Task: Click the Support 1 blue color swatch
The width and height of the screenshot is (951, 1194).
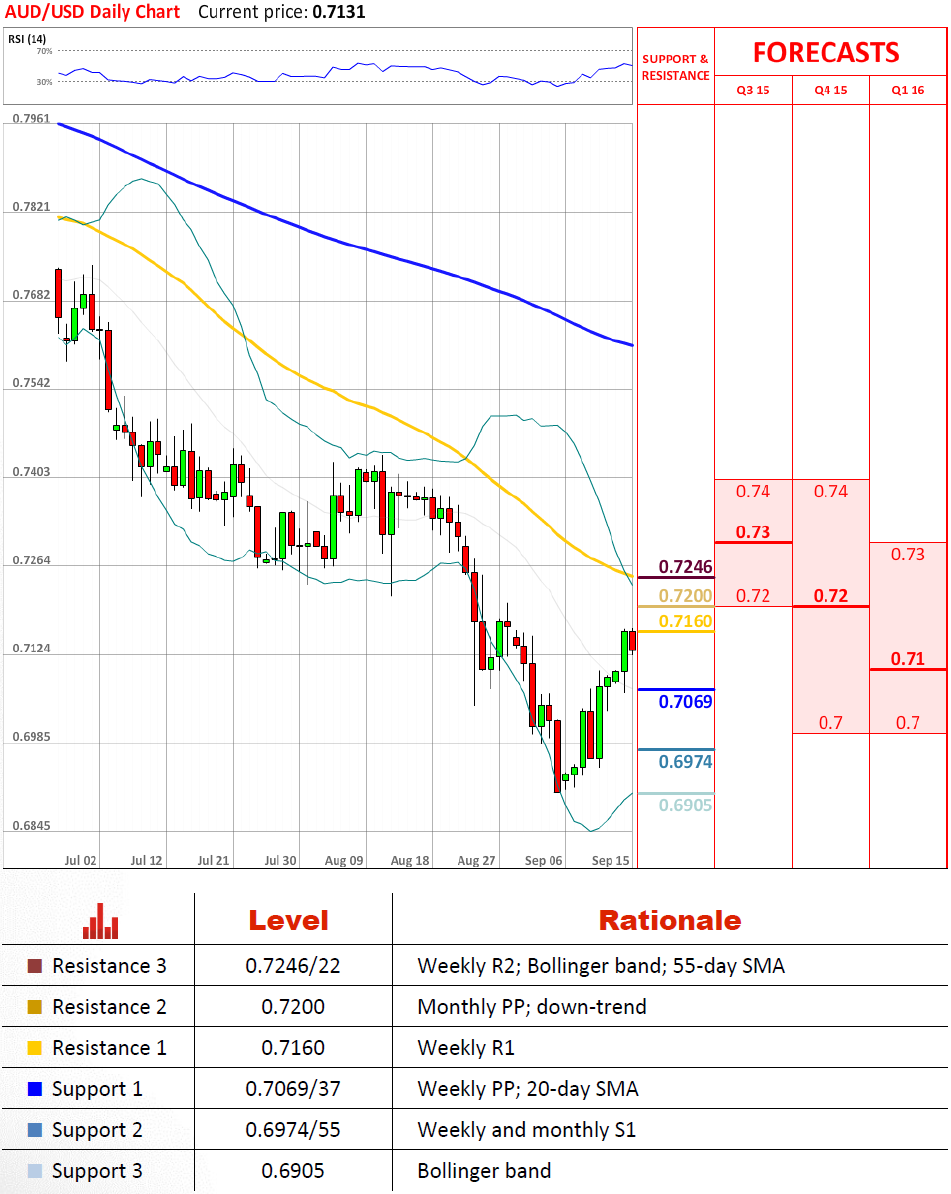Action: tap(34, 1089)
